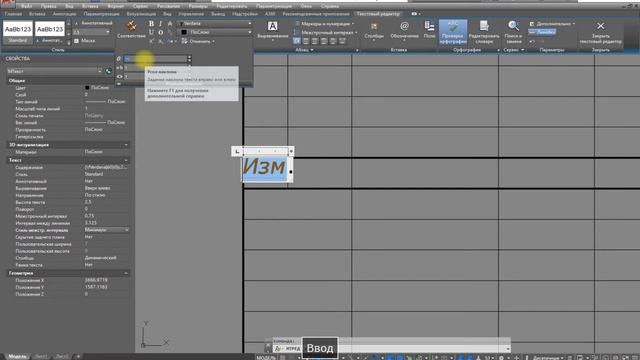This screenshot has width=640, height=360.
Task: Open the More (Дополнительно) options dropdown
Action: click(553, 24)
